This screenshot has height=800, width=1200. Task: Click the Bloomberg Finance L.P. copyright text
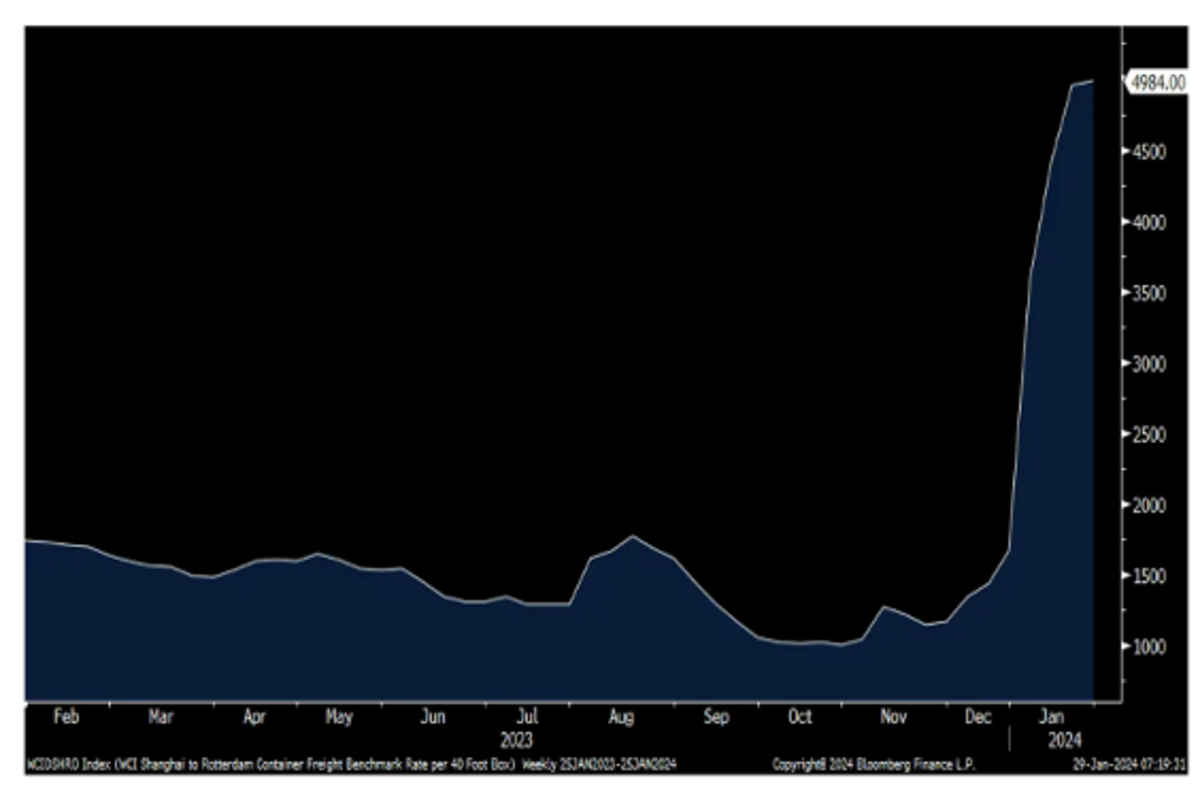(x=877, y=765)
